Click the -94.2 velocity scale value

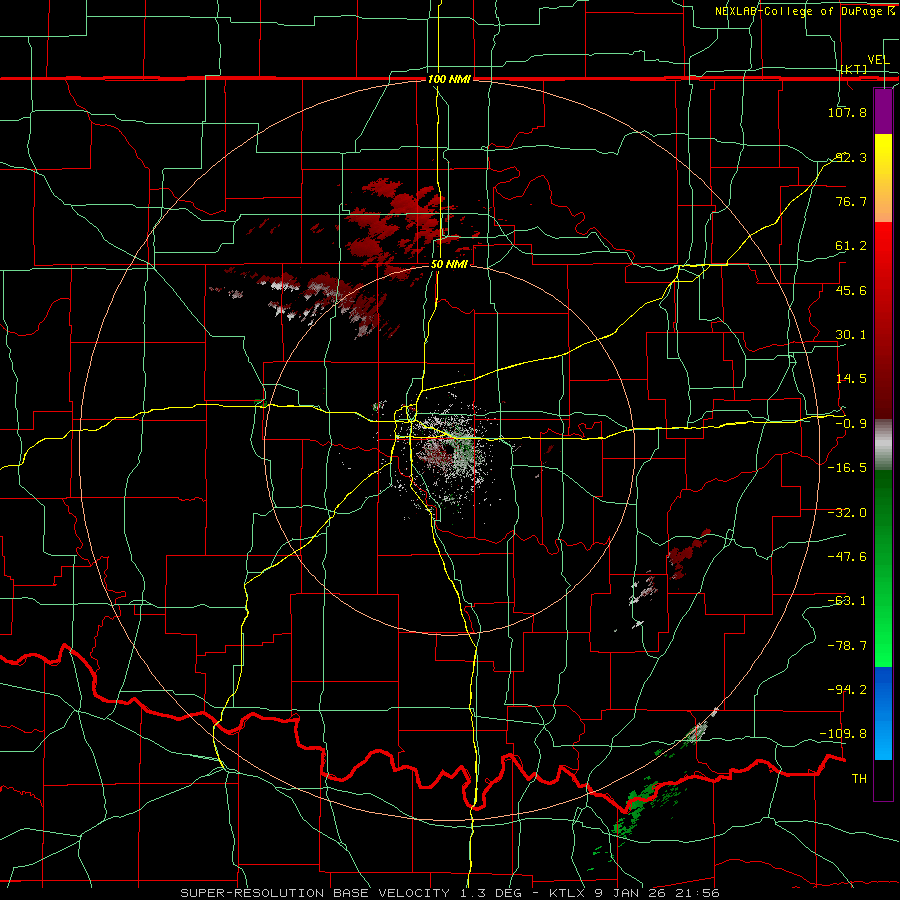tap(847, 690)
